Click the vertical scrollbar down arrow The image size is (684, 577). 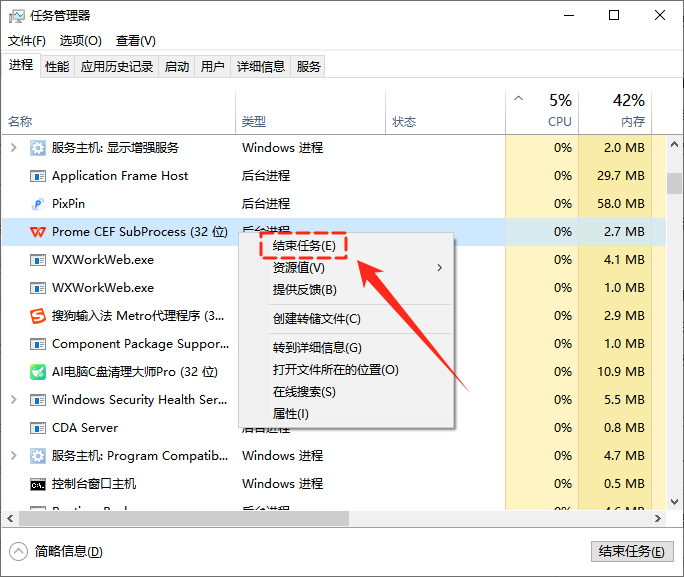coord(674,502)
